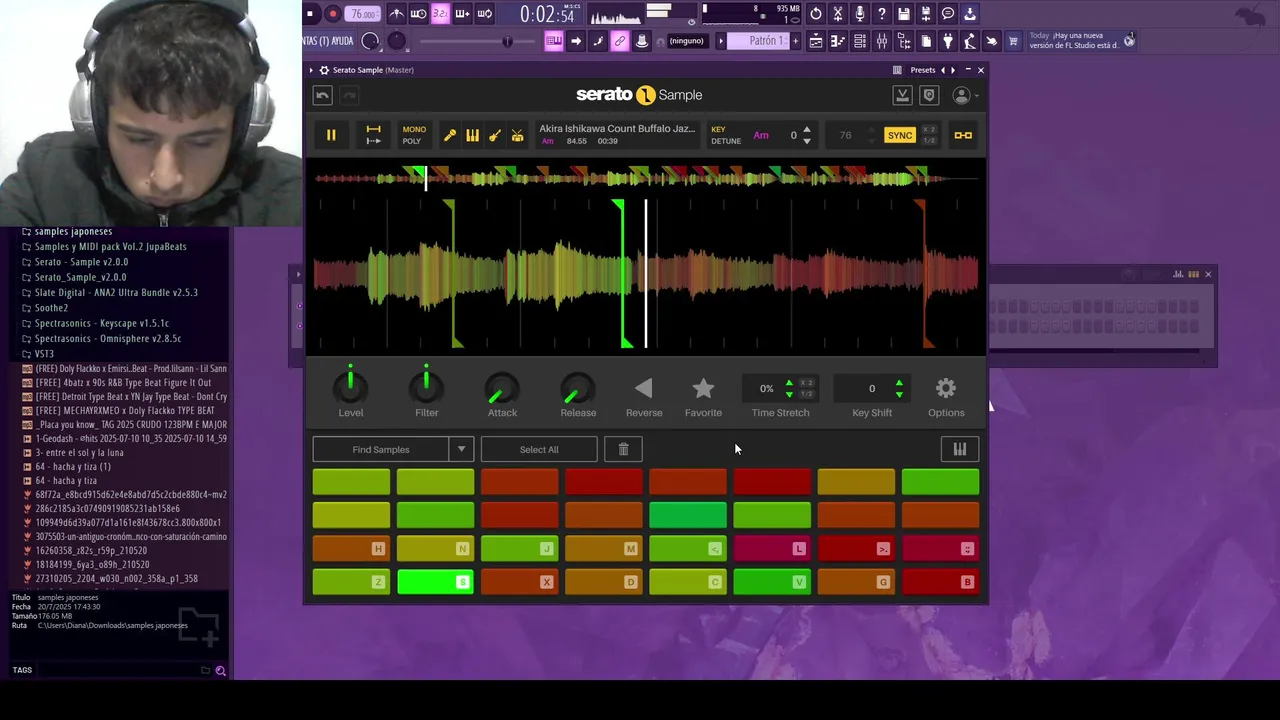Select the bass guitar stem icon
Screen dimensions: 1280x720
pyautogui.click(x=495, y=135)
